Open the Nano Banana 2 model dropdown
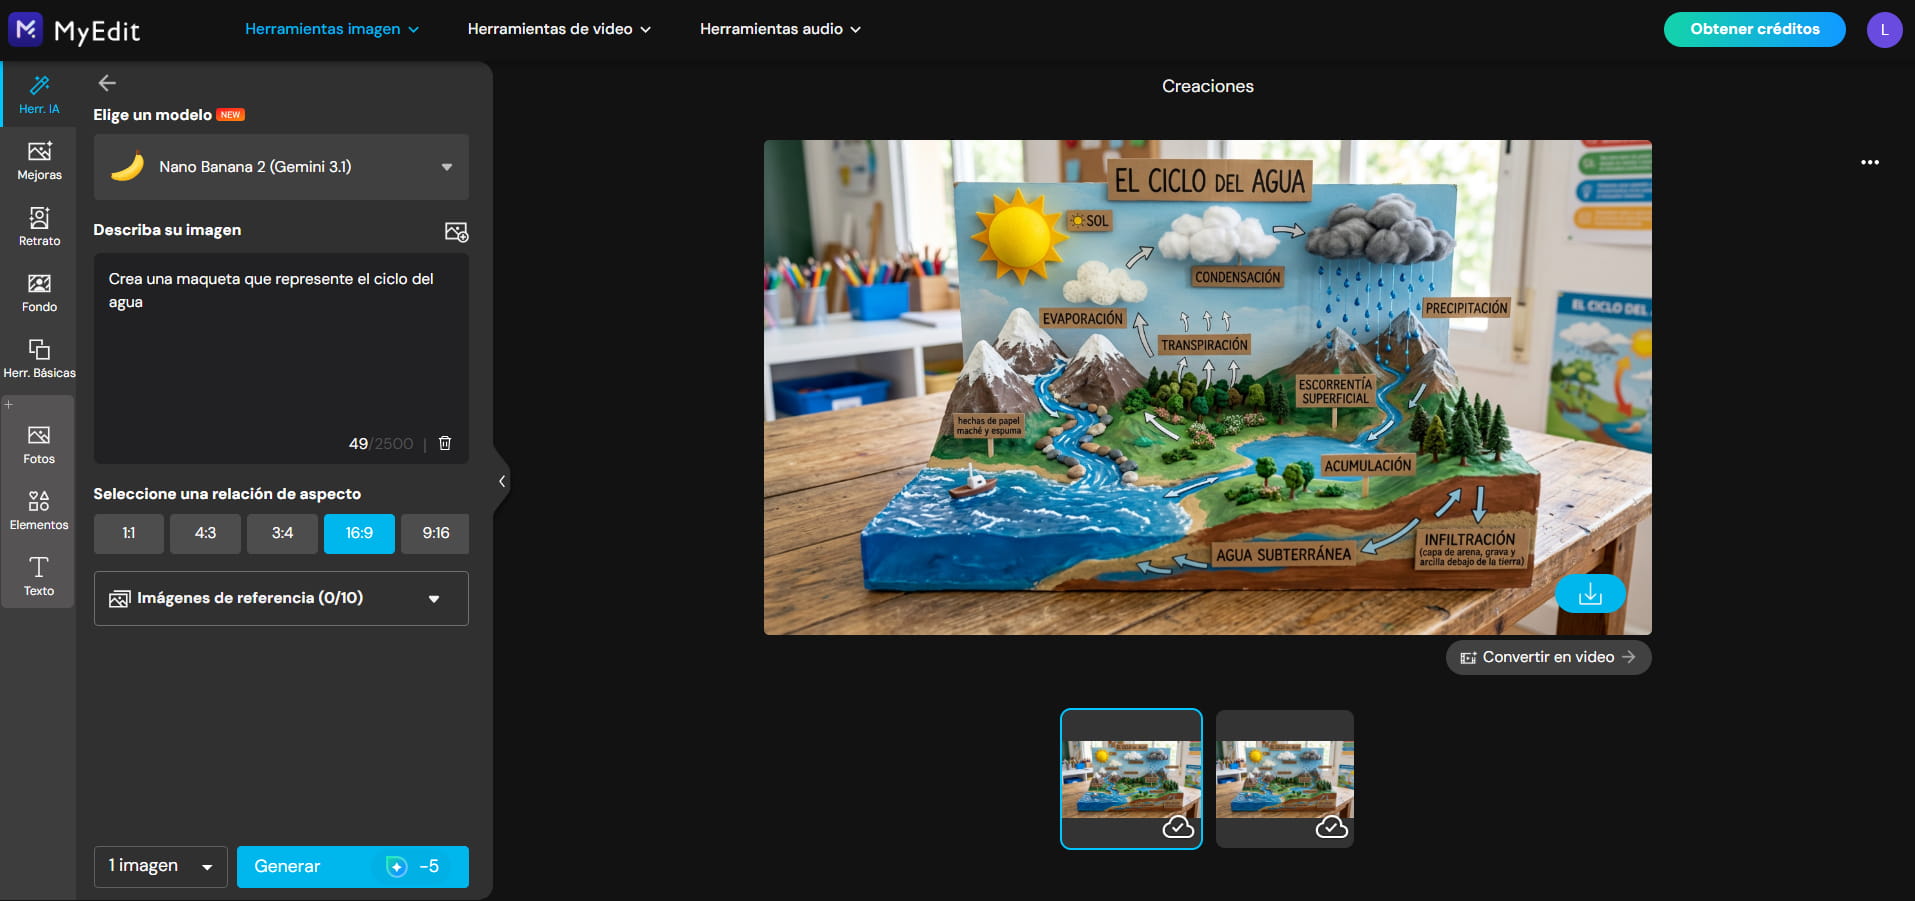This screenshot has width=1915, height=901. pos(281,167)
